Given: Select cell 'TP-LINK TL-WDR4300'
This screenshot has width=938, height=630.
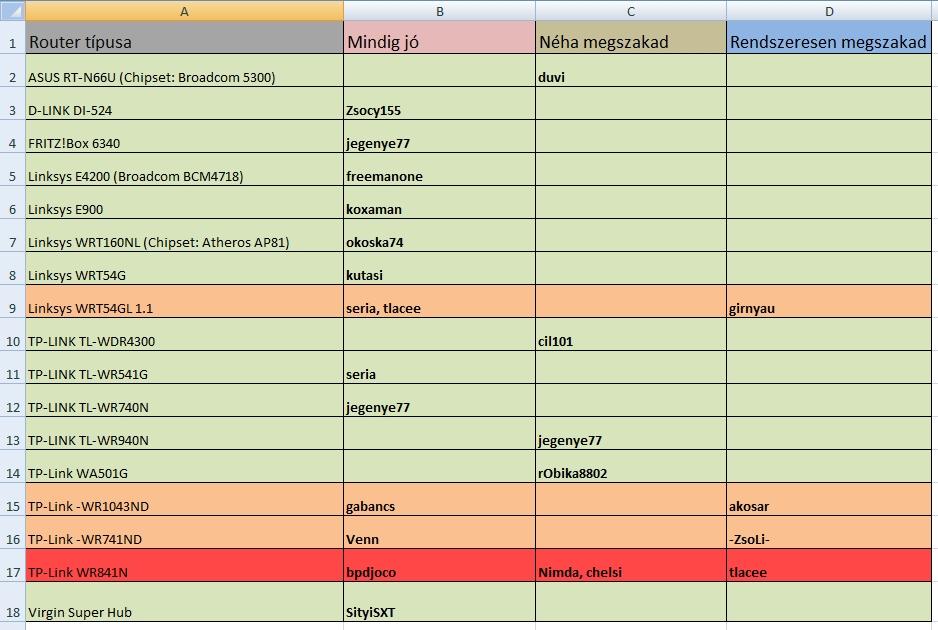Looking at the screenshot, I should click(x=184, y=334).
